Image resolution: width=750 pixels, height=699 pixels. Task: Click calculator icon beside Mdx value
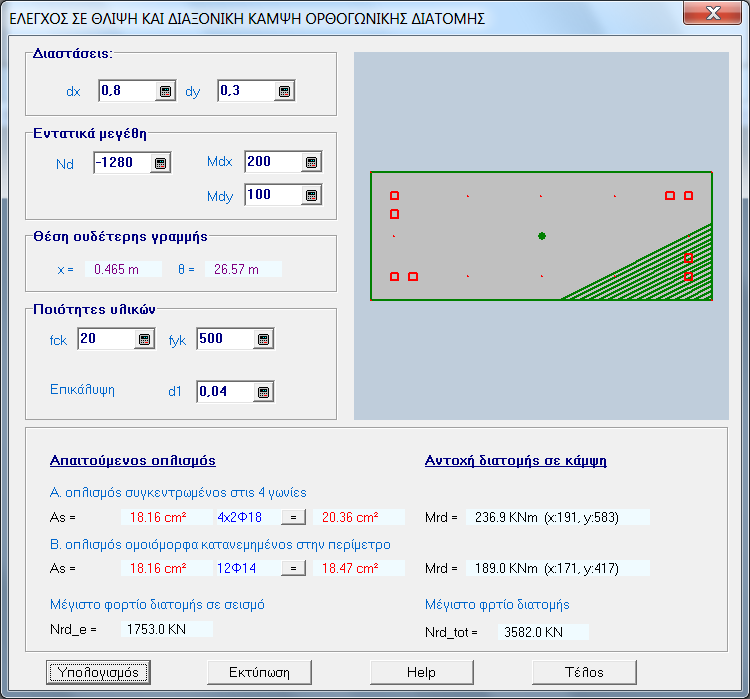point(311,163)
